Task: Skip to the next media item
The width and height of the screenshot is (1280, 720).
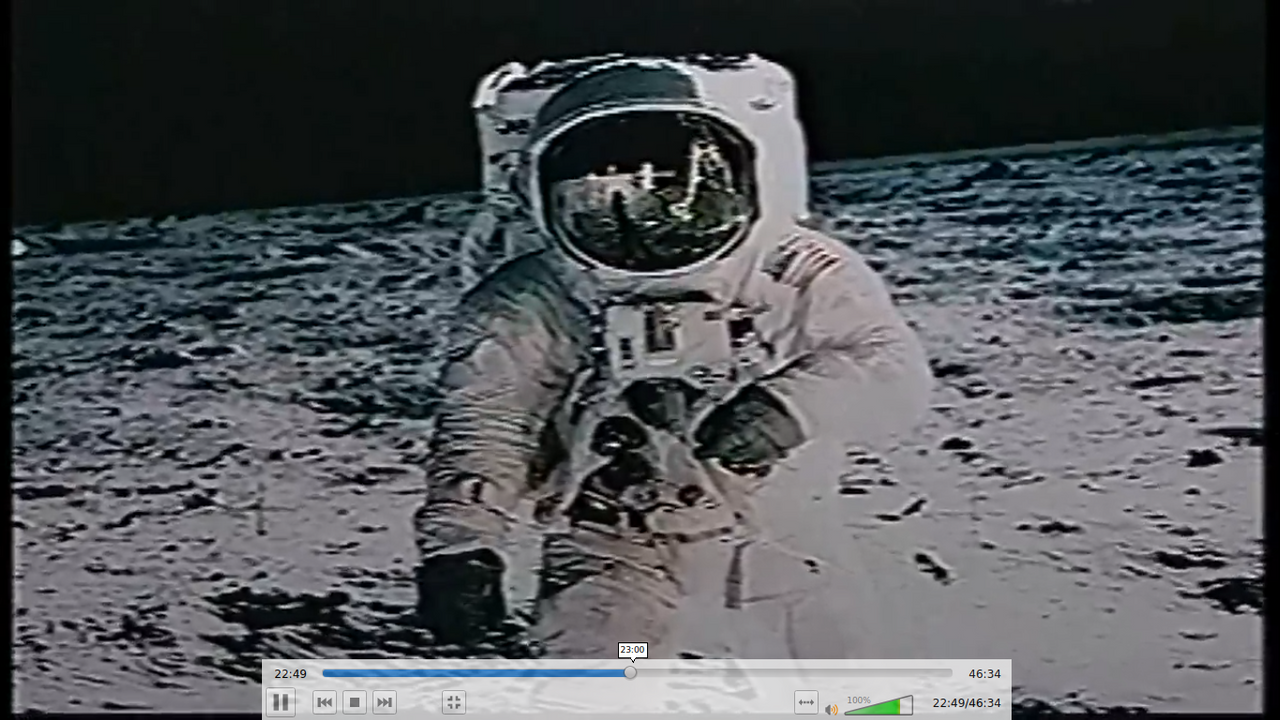Action: (x=384, y=703)
